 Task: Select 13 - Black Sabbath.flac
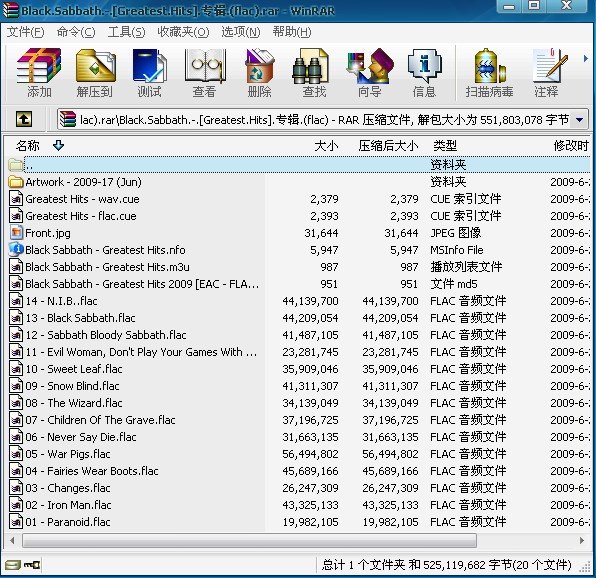tap(80, 318)
